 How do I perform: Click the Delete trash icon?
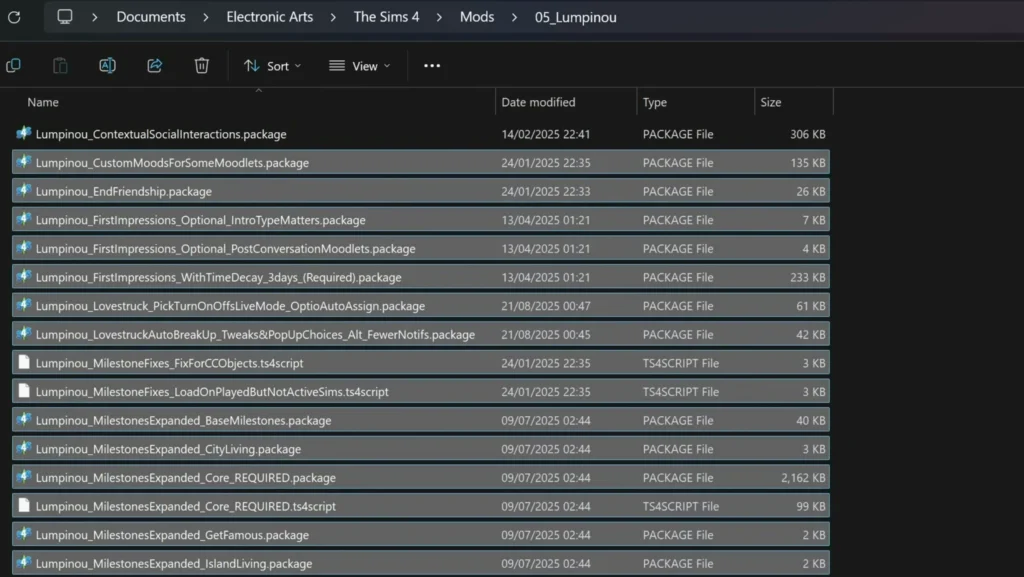coord(201,66)
